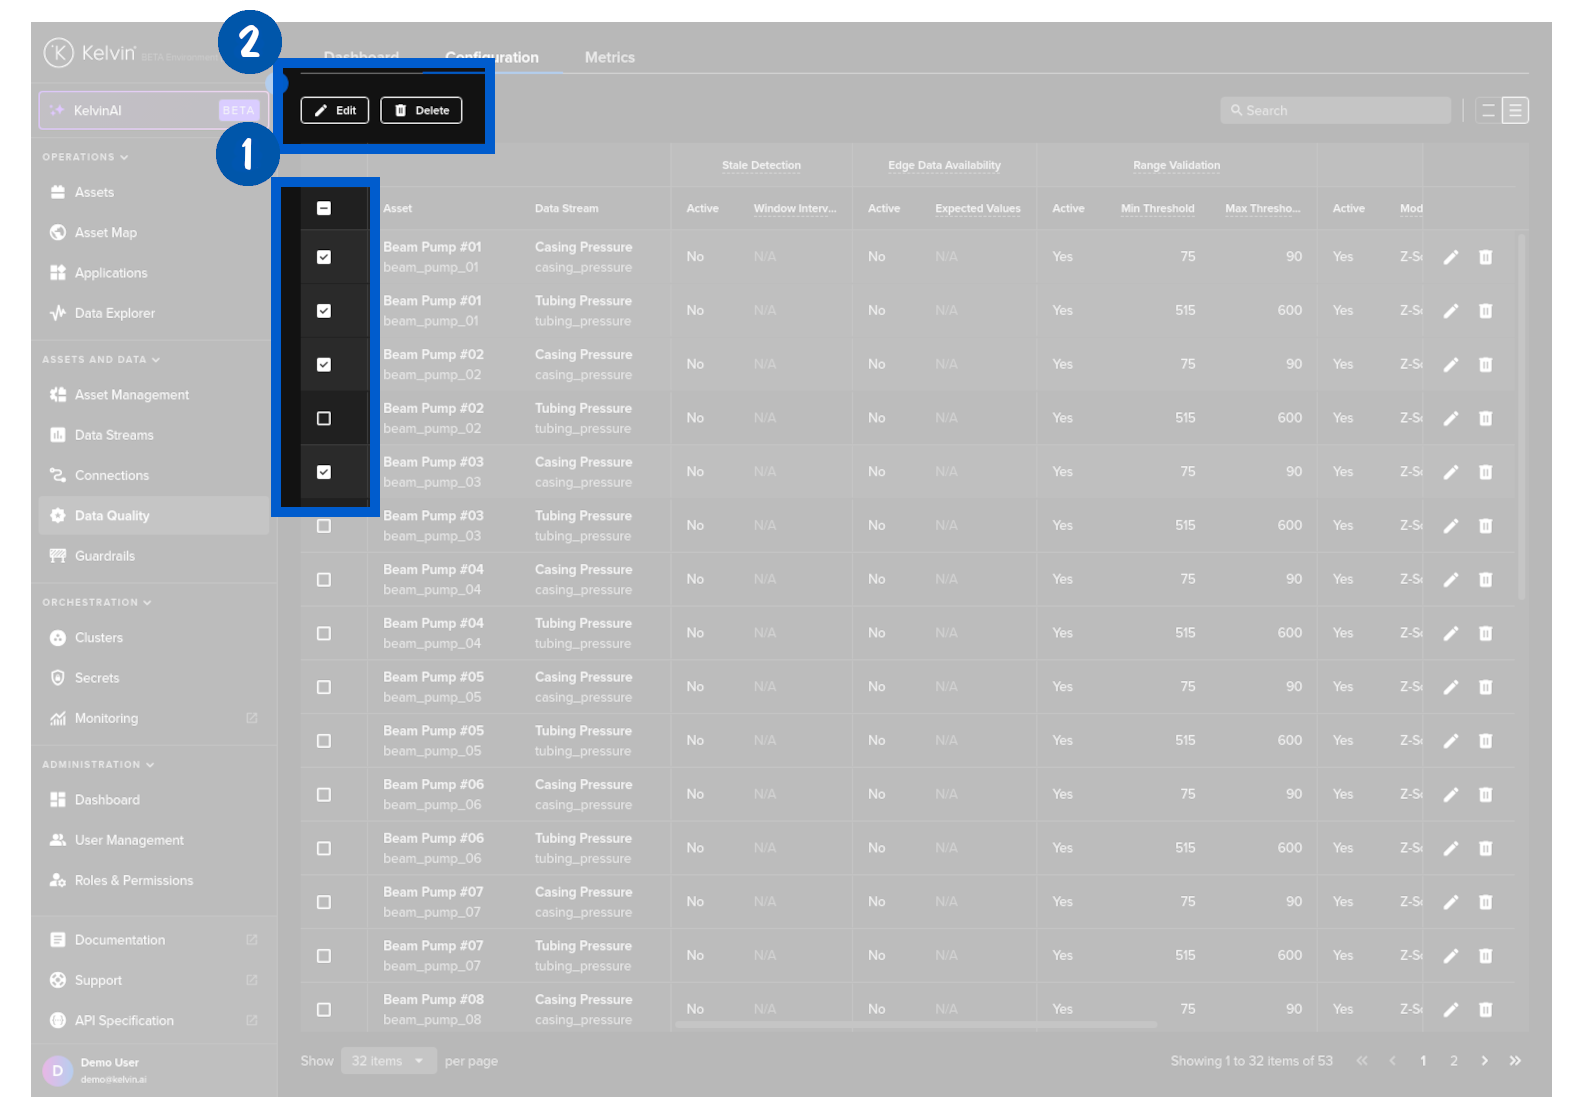Click the Search input field
This screenshot has width=1584, height=1120.
click(1335, 111)
